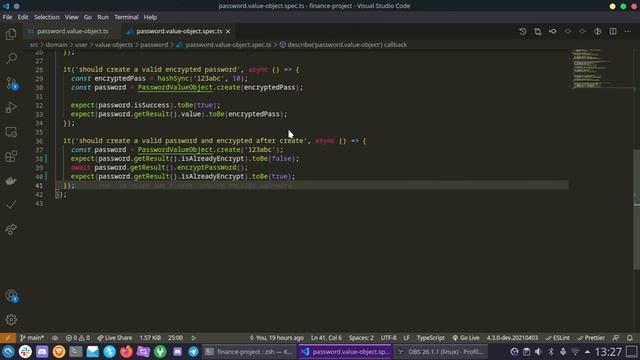The image size is (640, 360).
Task: Expand the 'user' breadcrumb segment
Action: tap(81, 45)
